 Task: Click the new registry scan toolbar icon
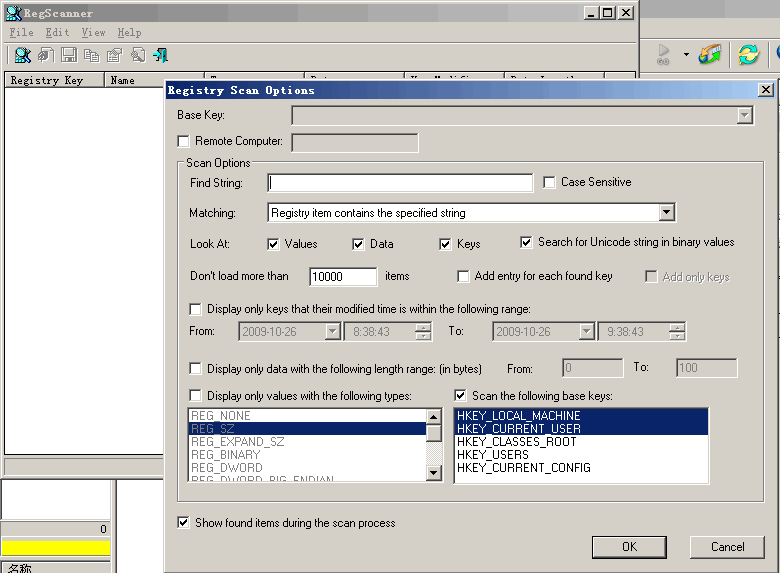coord(22,55)
